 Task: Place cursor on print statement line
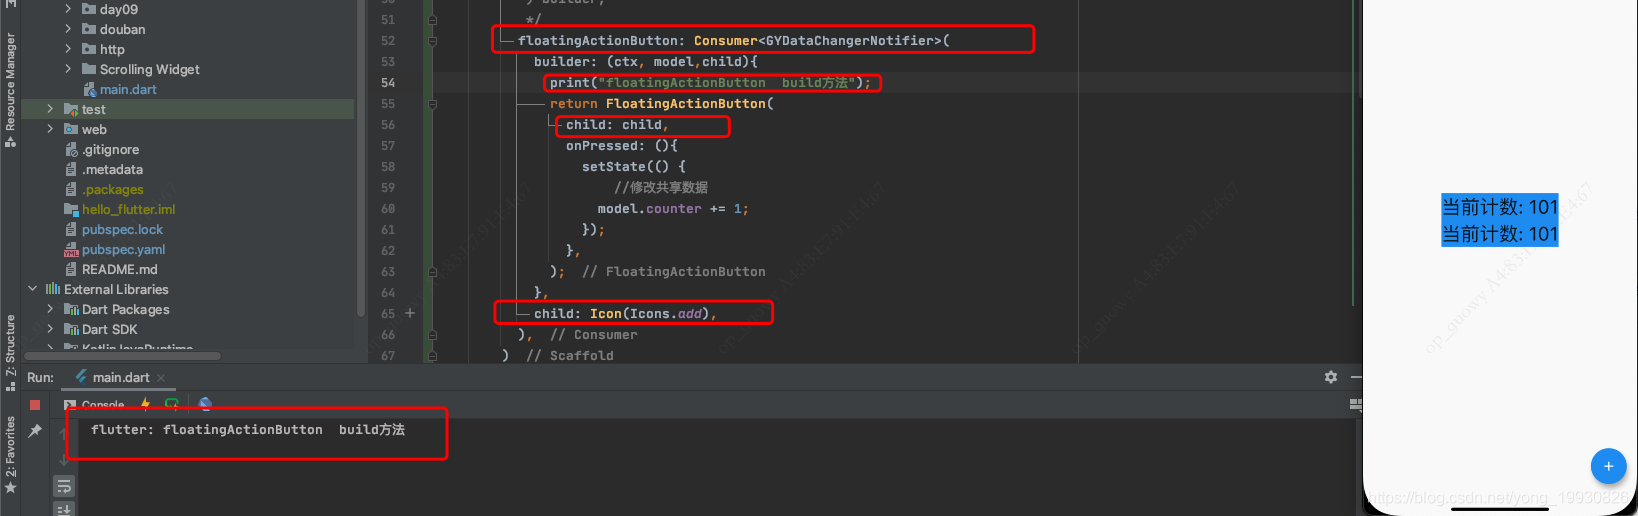710,83
